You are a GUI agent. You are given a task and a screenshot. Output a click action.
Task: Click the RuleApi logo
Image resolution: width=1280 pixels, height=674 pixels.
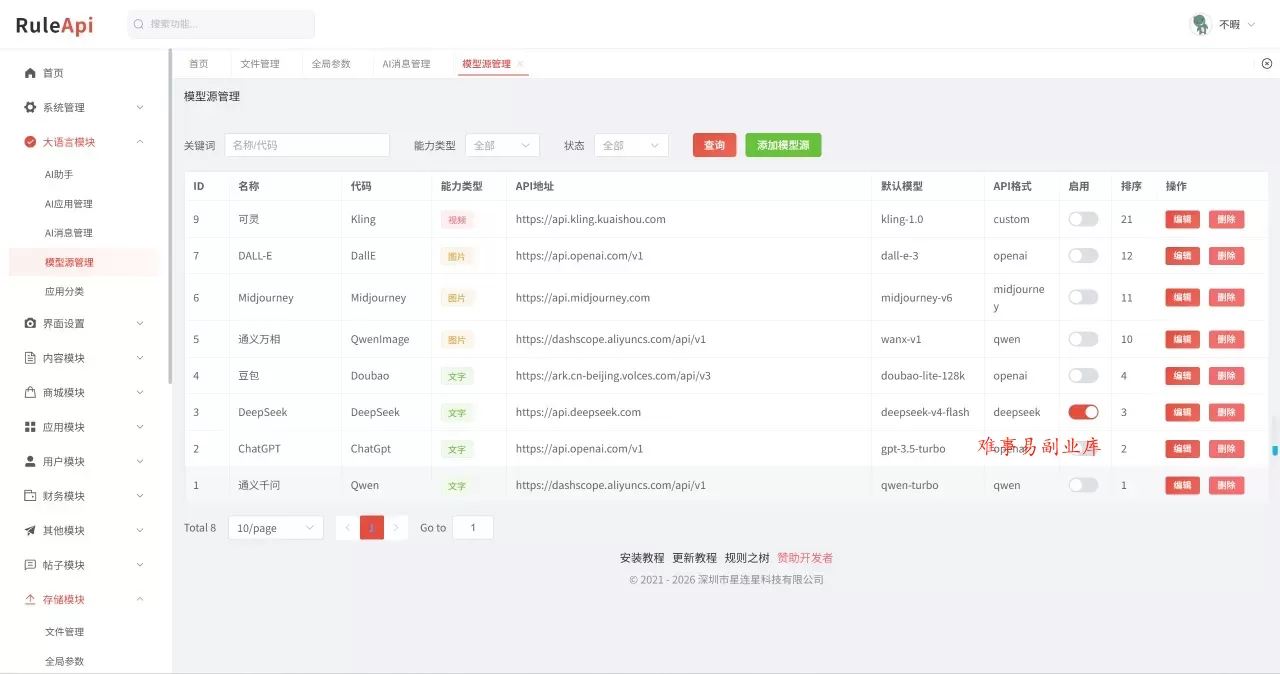pos(54,25)
